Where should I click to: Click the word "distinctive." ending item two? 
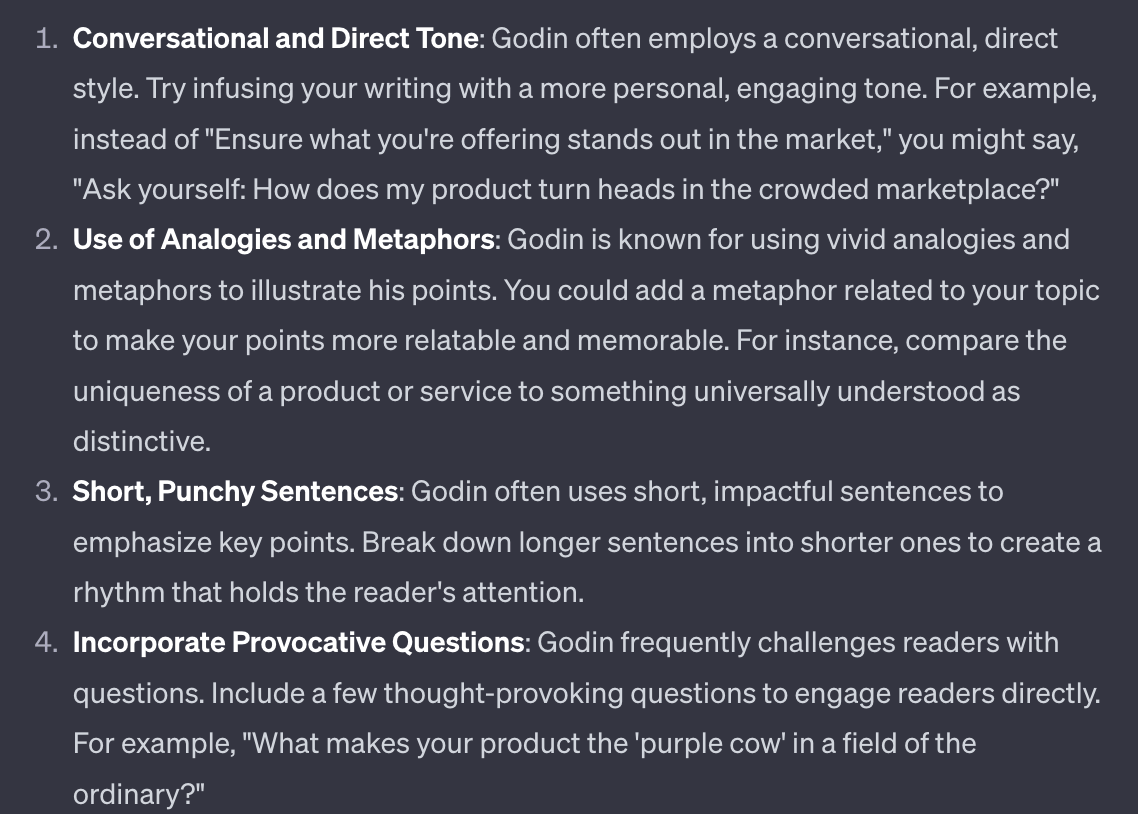pyautogui.click(x=141, y=441)
